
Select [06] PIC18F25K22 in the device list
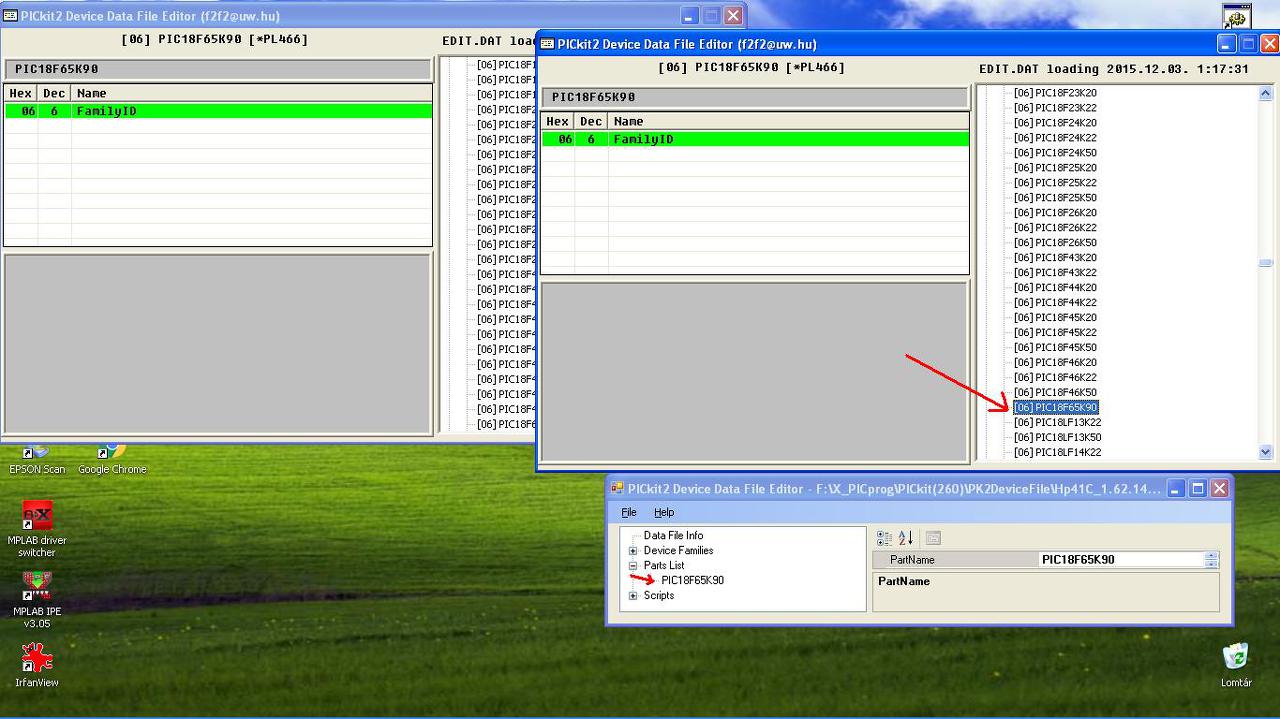click(x=1055, y=183)
